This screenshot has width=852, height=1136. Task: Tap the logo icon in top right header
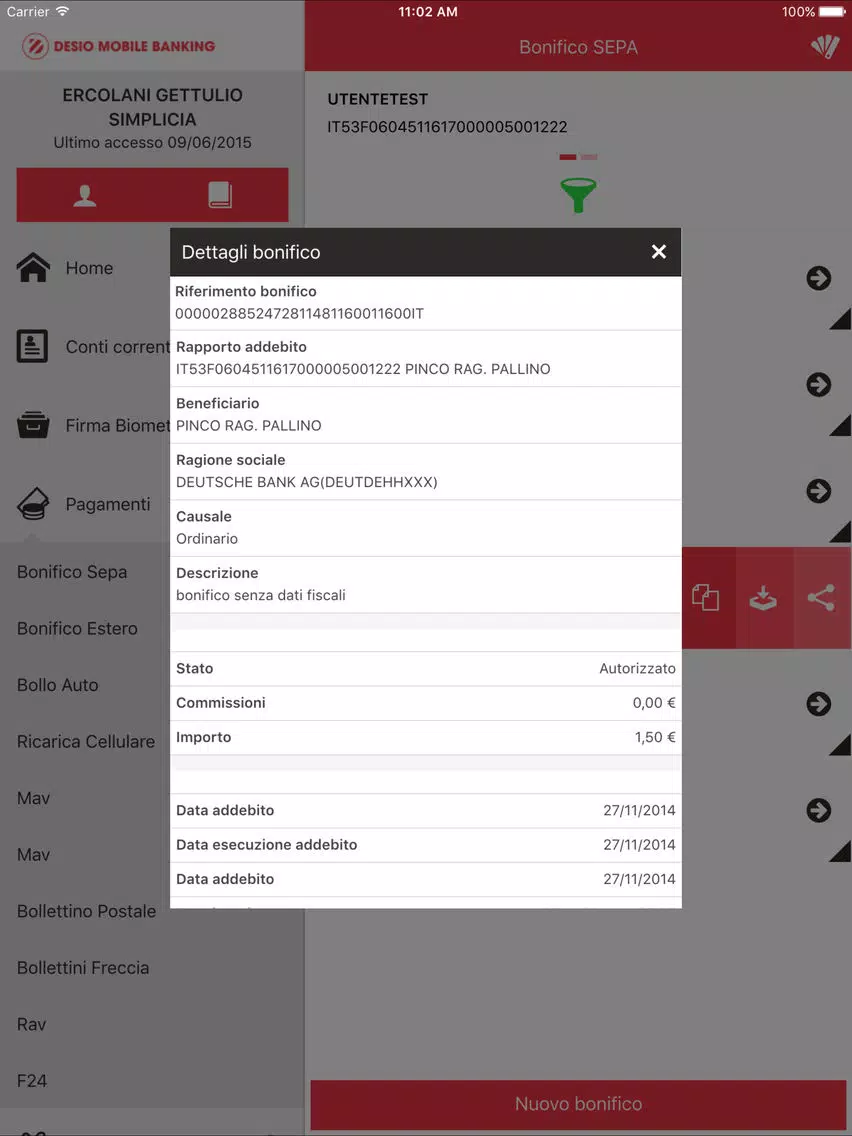pos(825,47)
